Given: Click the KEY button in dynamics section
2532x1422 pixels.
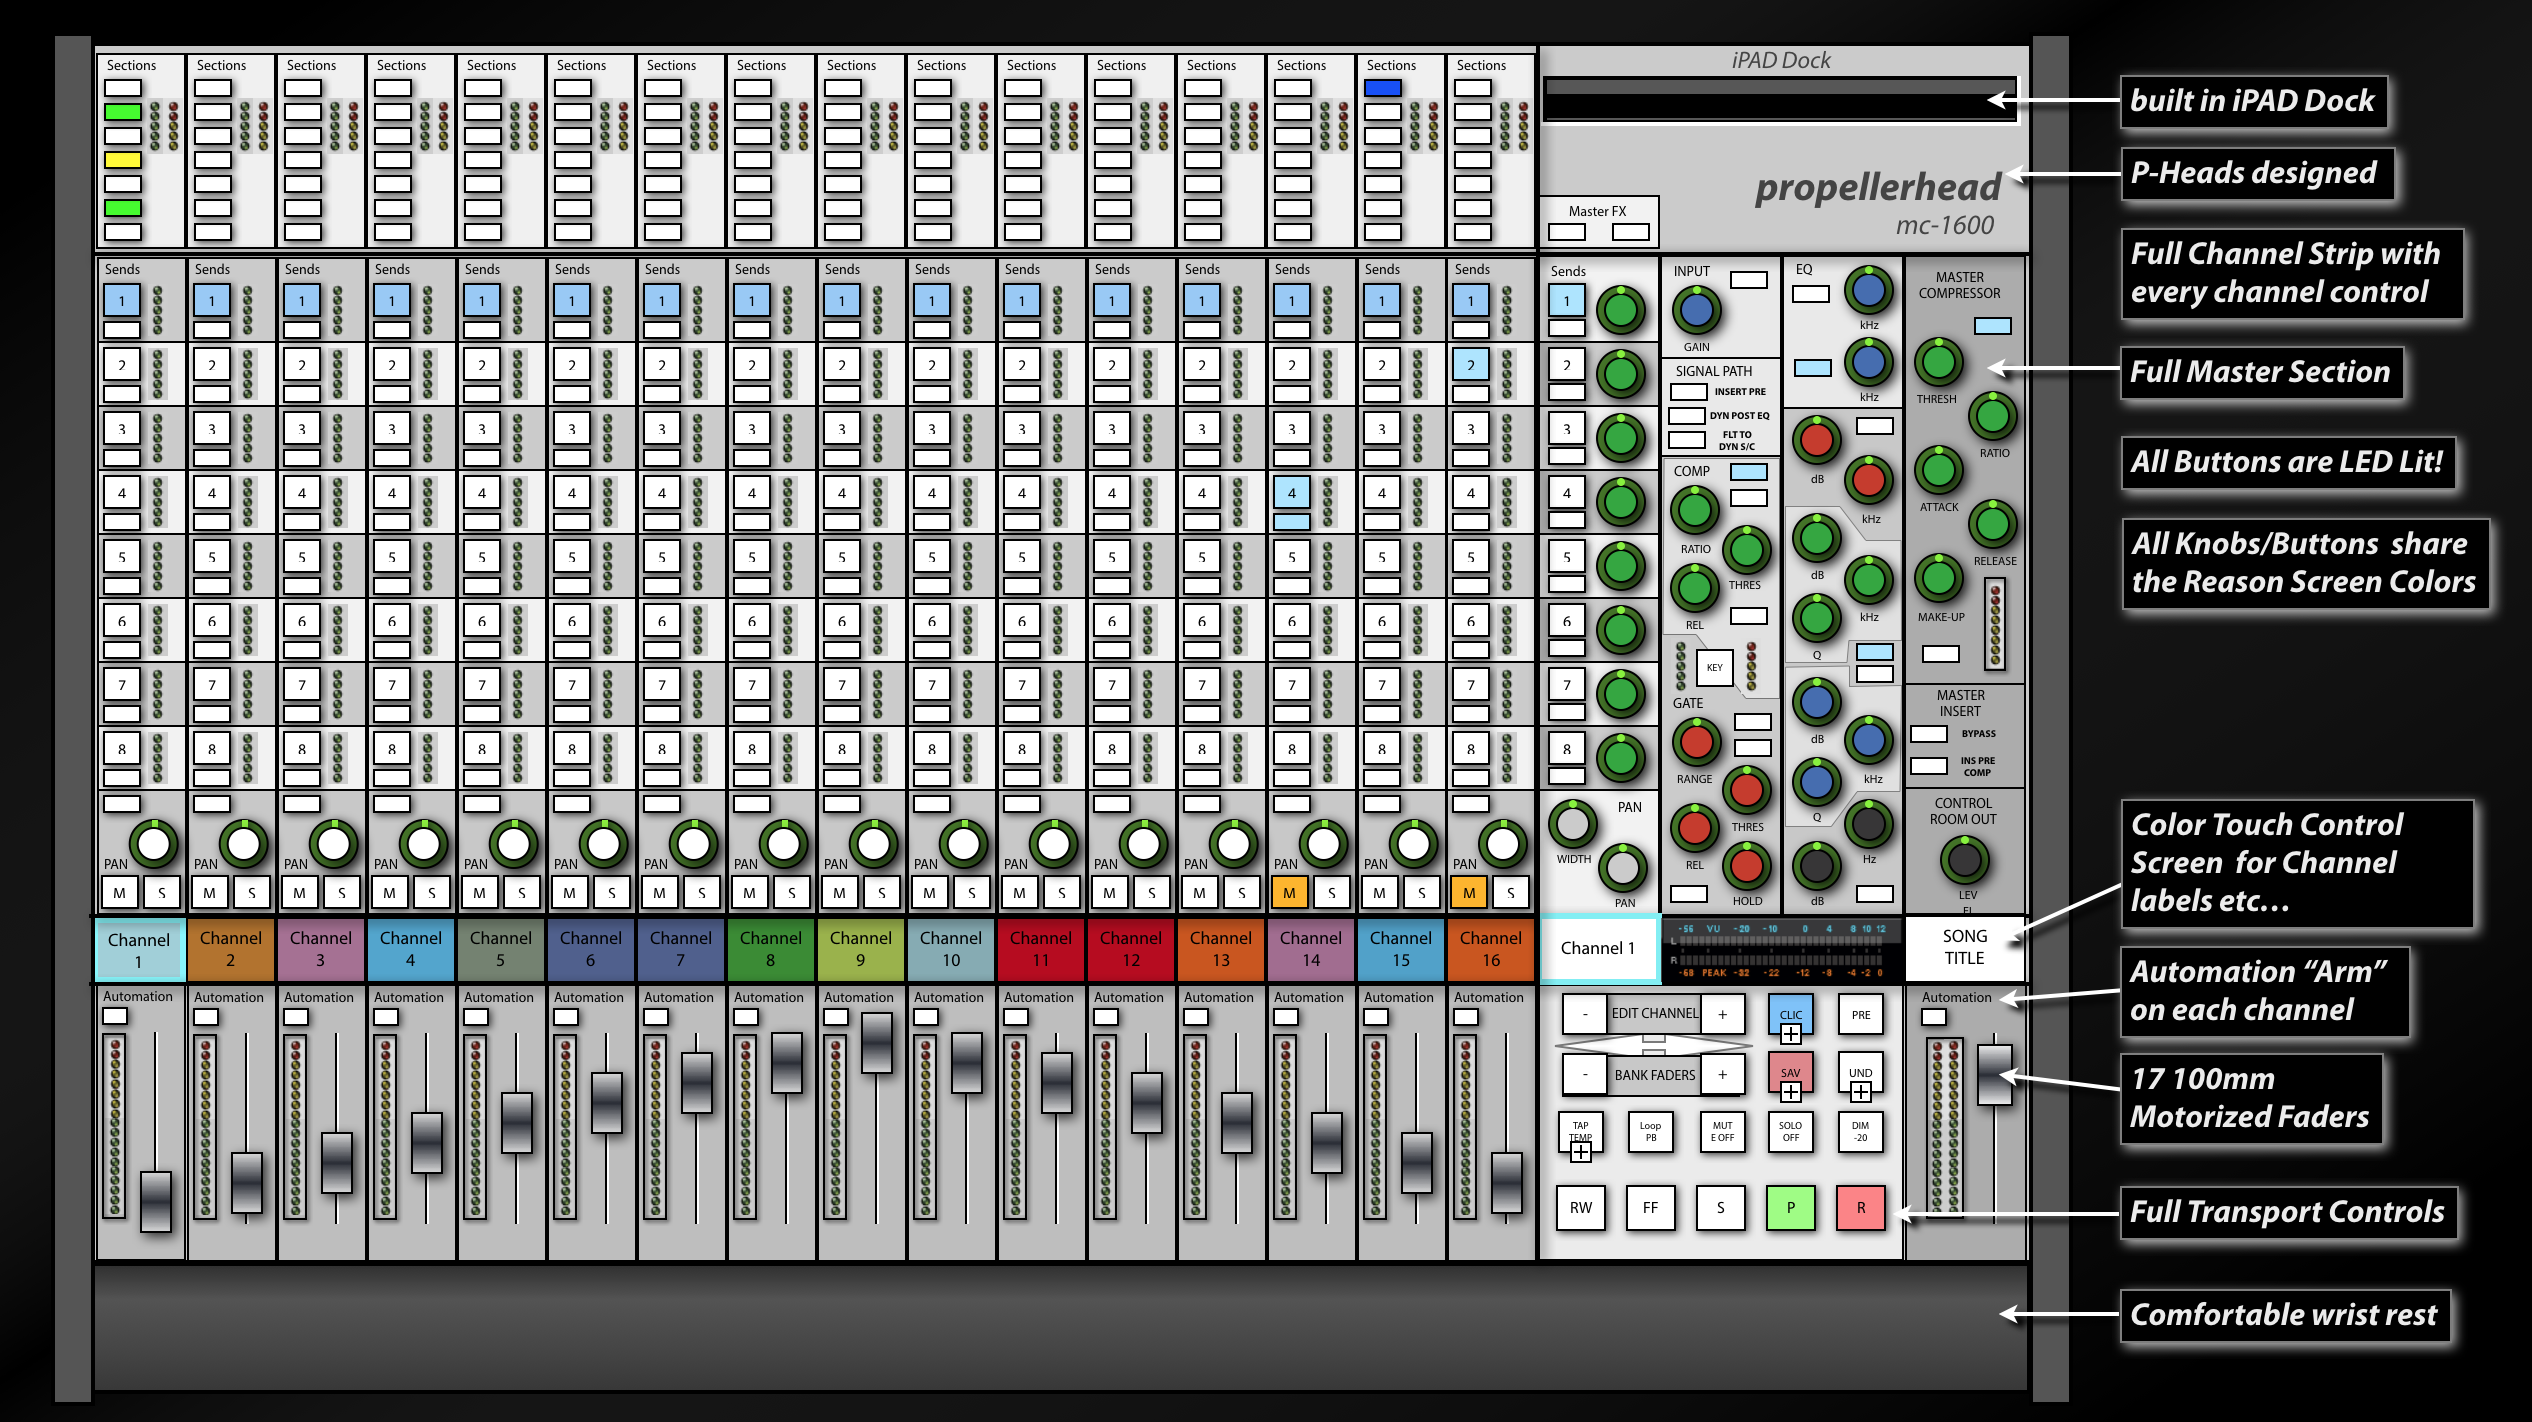Looking at the screenshot, I should 1714,667.
